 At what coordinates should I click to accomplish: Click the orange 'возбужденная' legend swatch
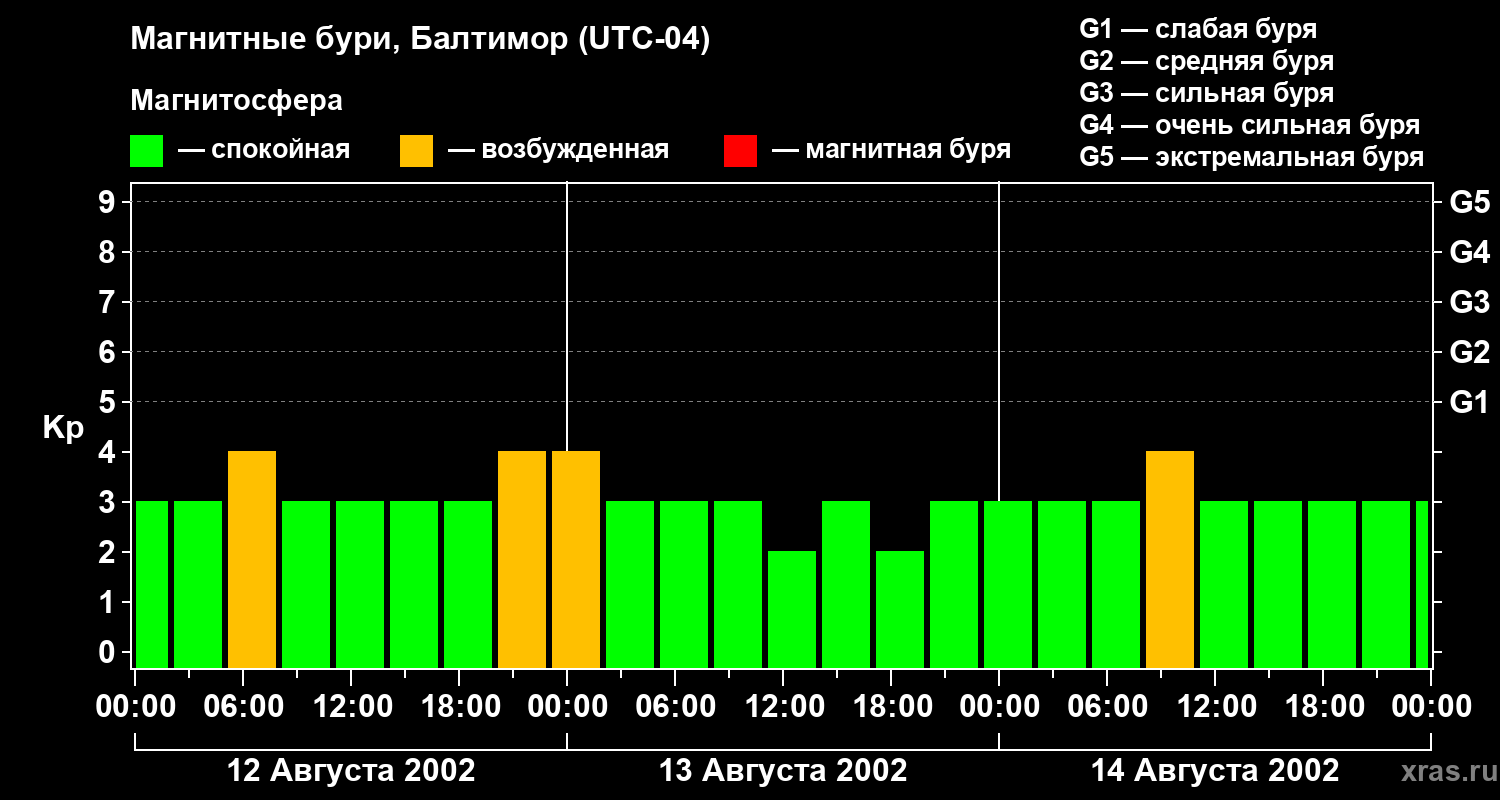click(x=416, y=151)
